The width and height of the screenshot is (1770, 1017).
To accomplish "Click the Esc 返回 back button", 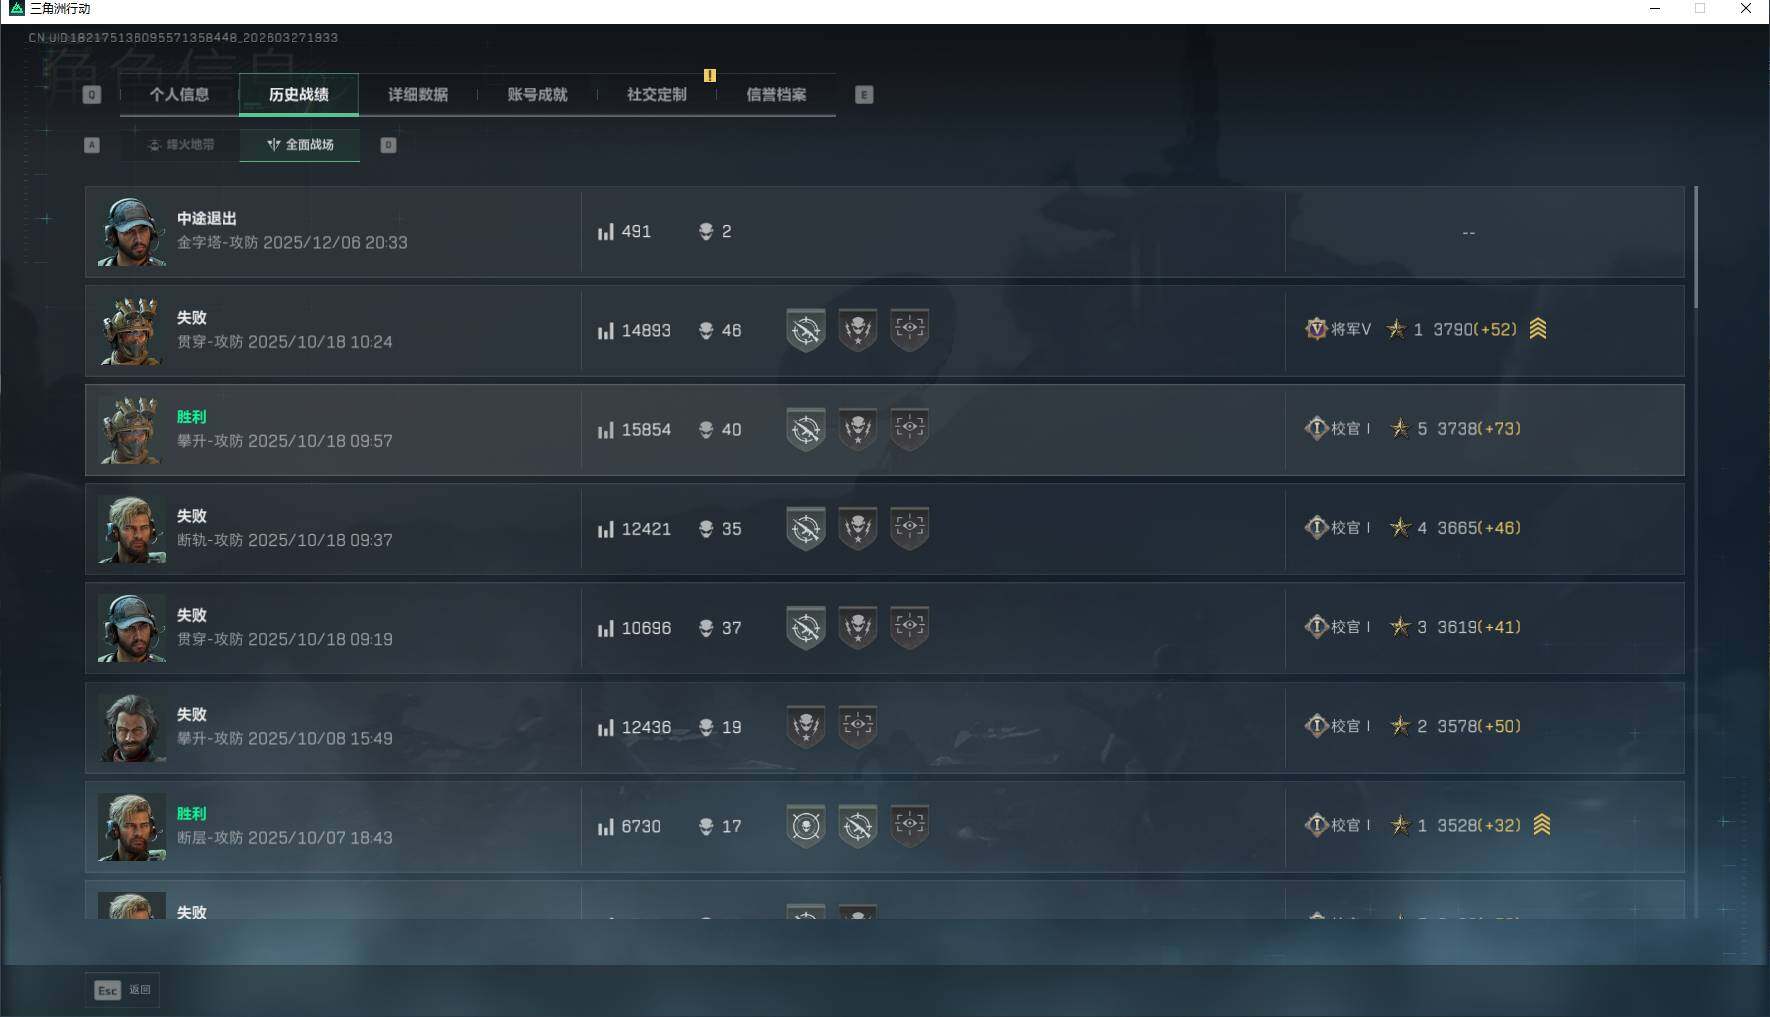I will coord(123,990).
